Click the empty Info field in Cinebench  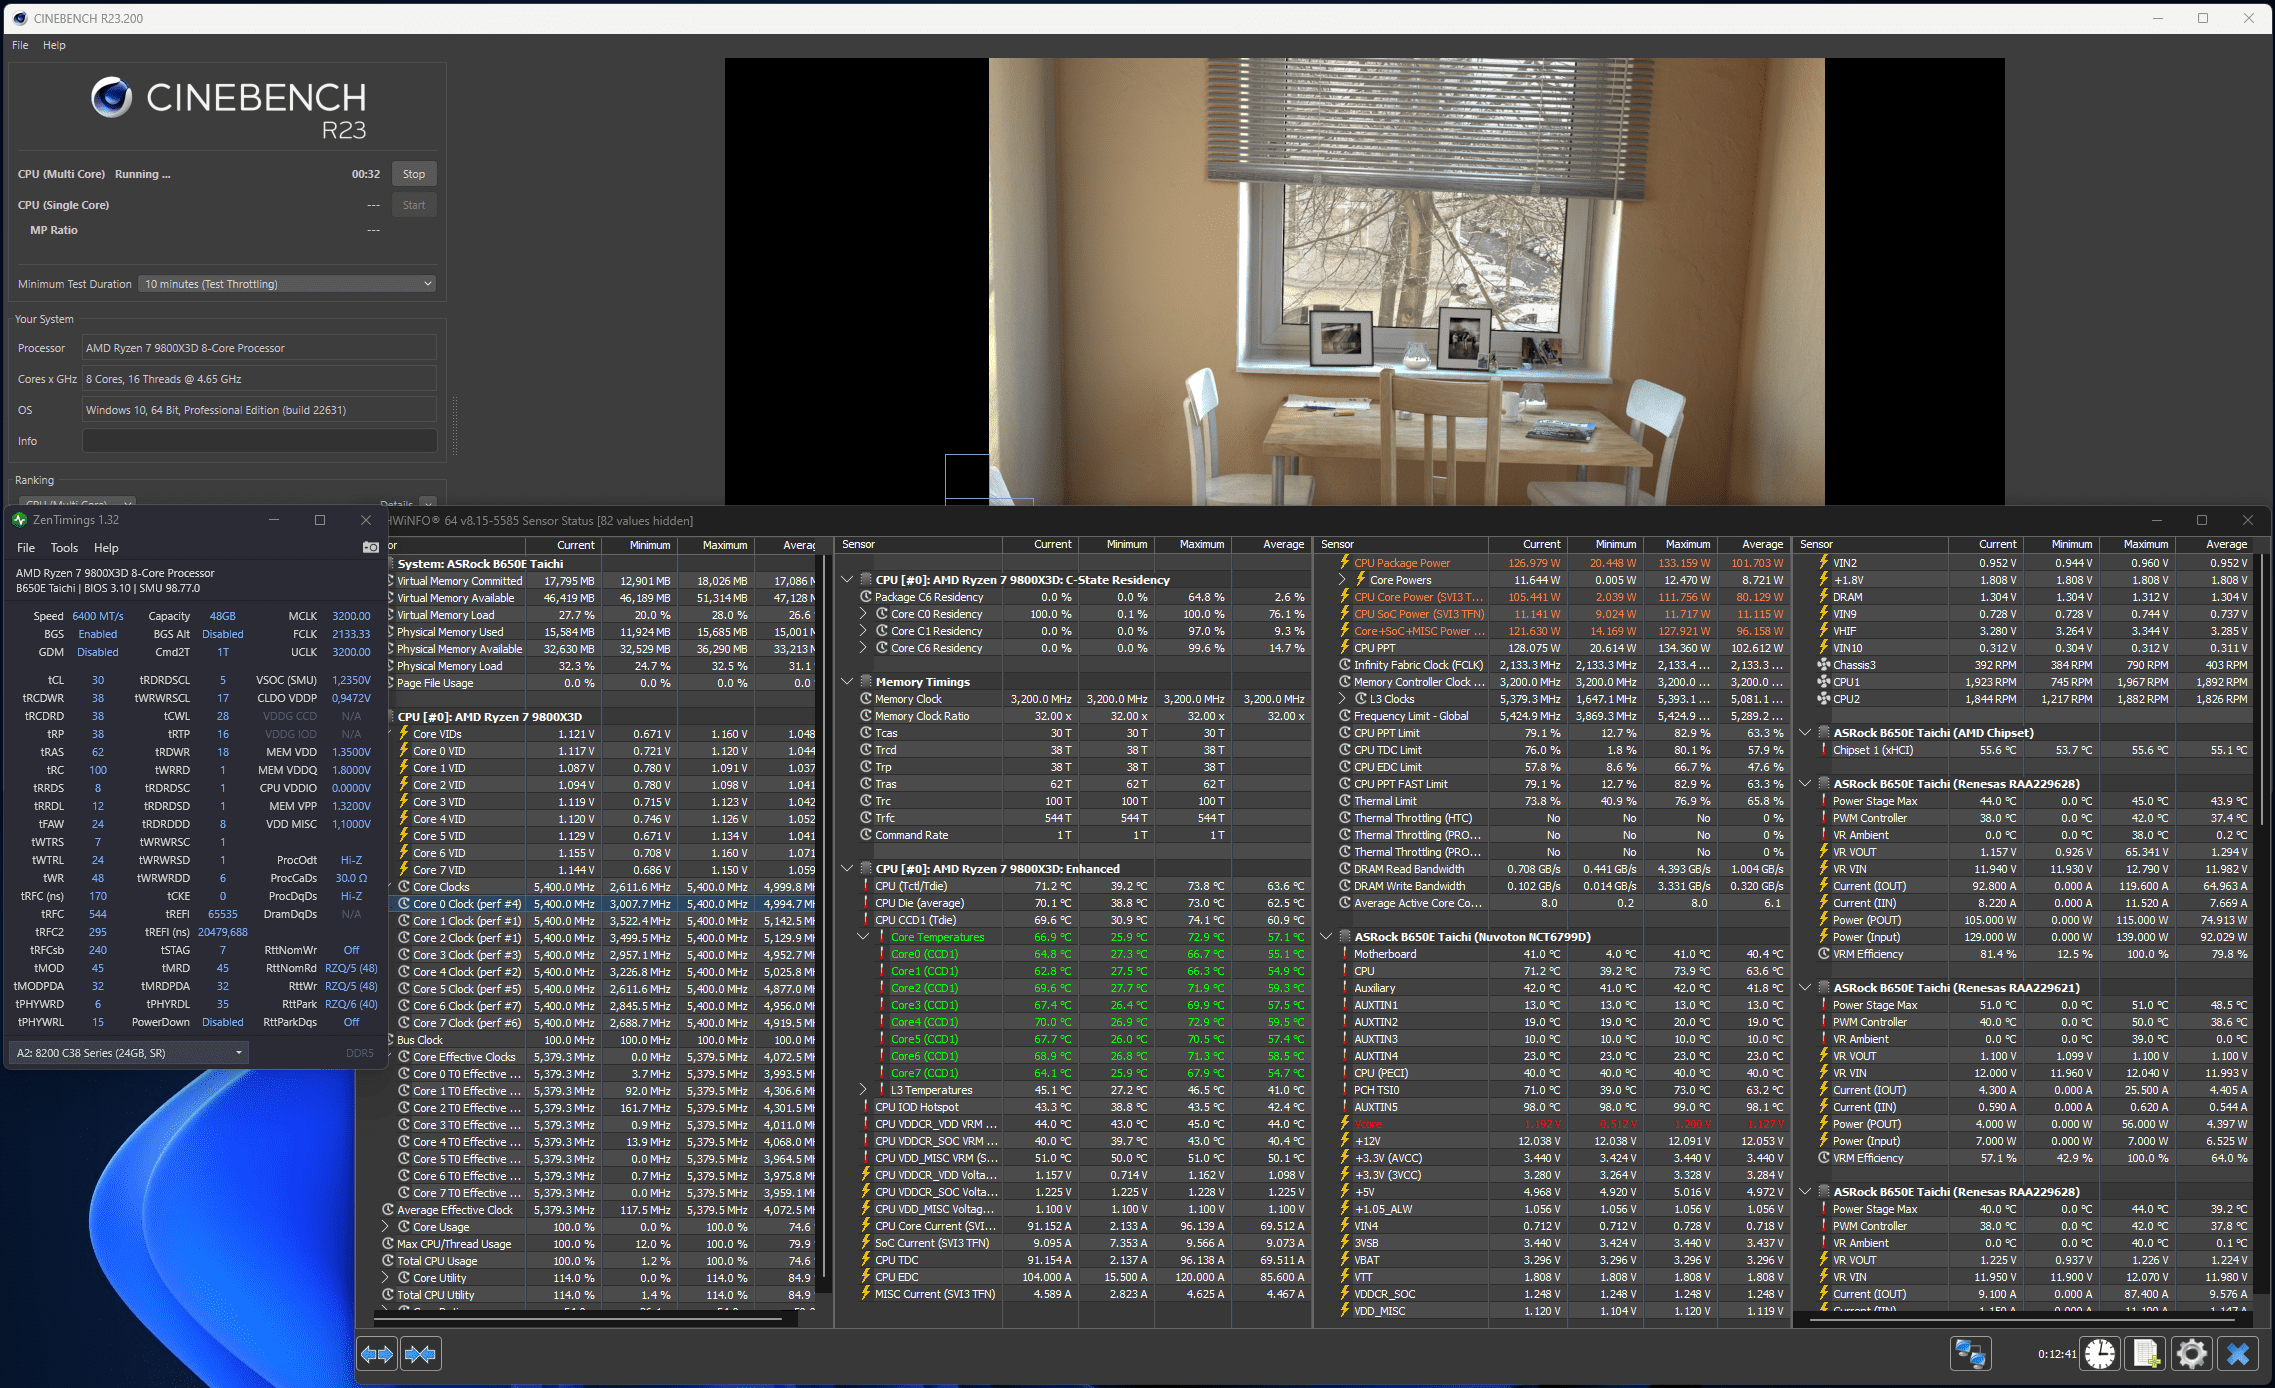tap(259, 441)
